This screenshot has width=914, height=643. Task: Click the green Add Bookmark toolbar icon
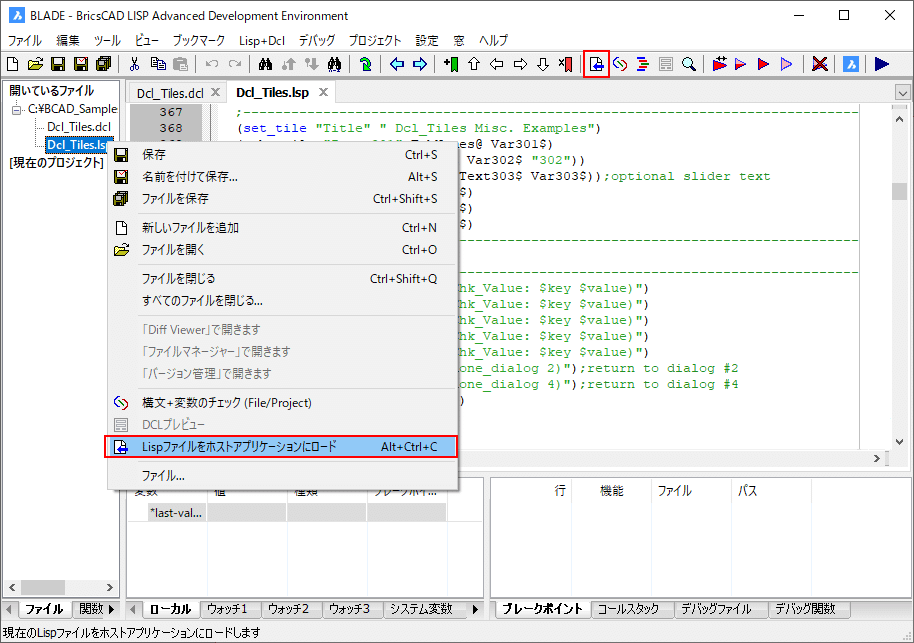click(451, 64)
